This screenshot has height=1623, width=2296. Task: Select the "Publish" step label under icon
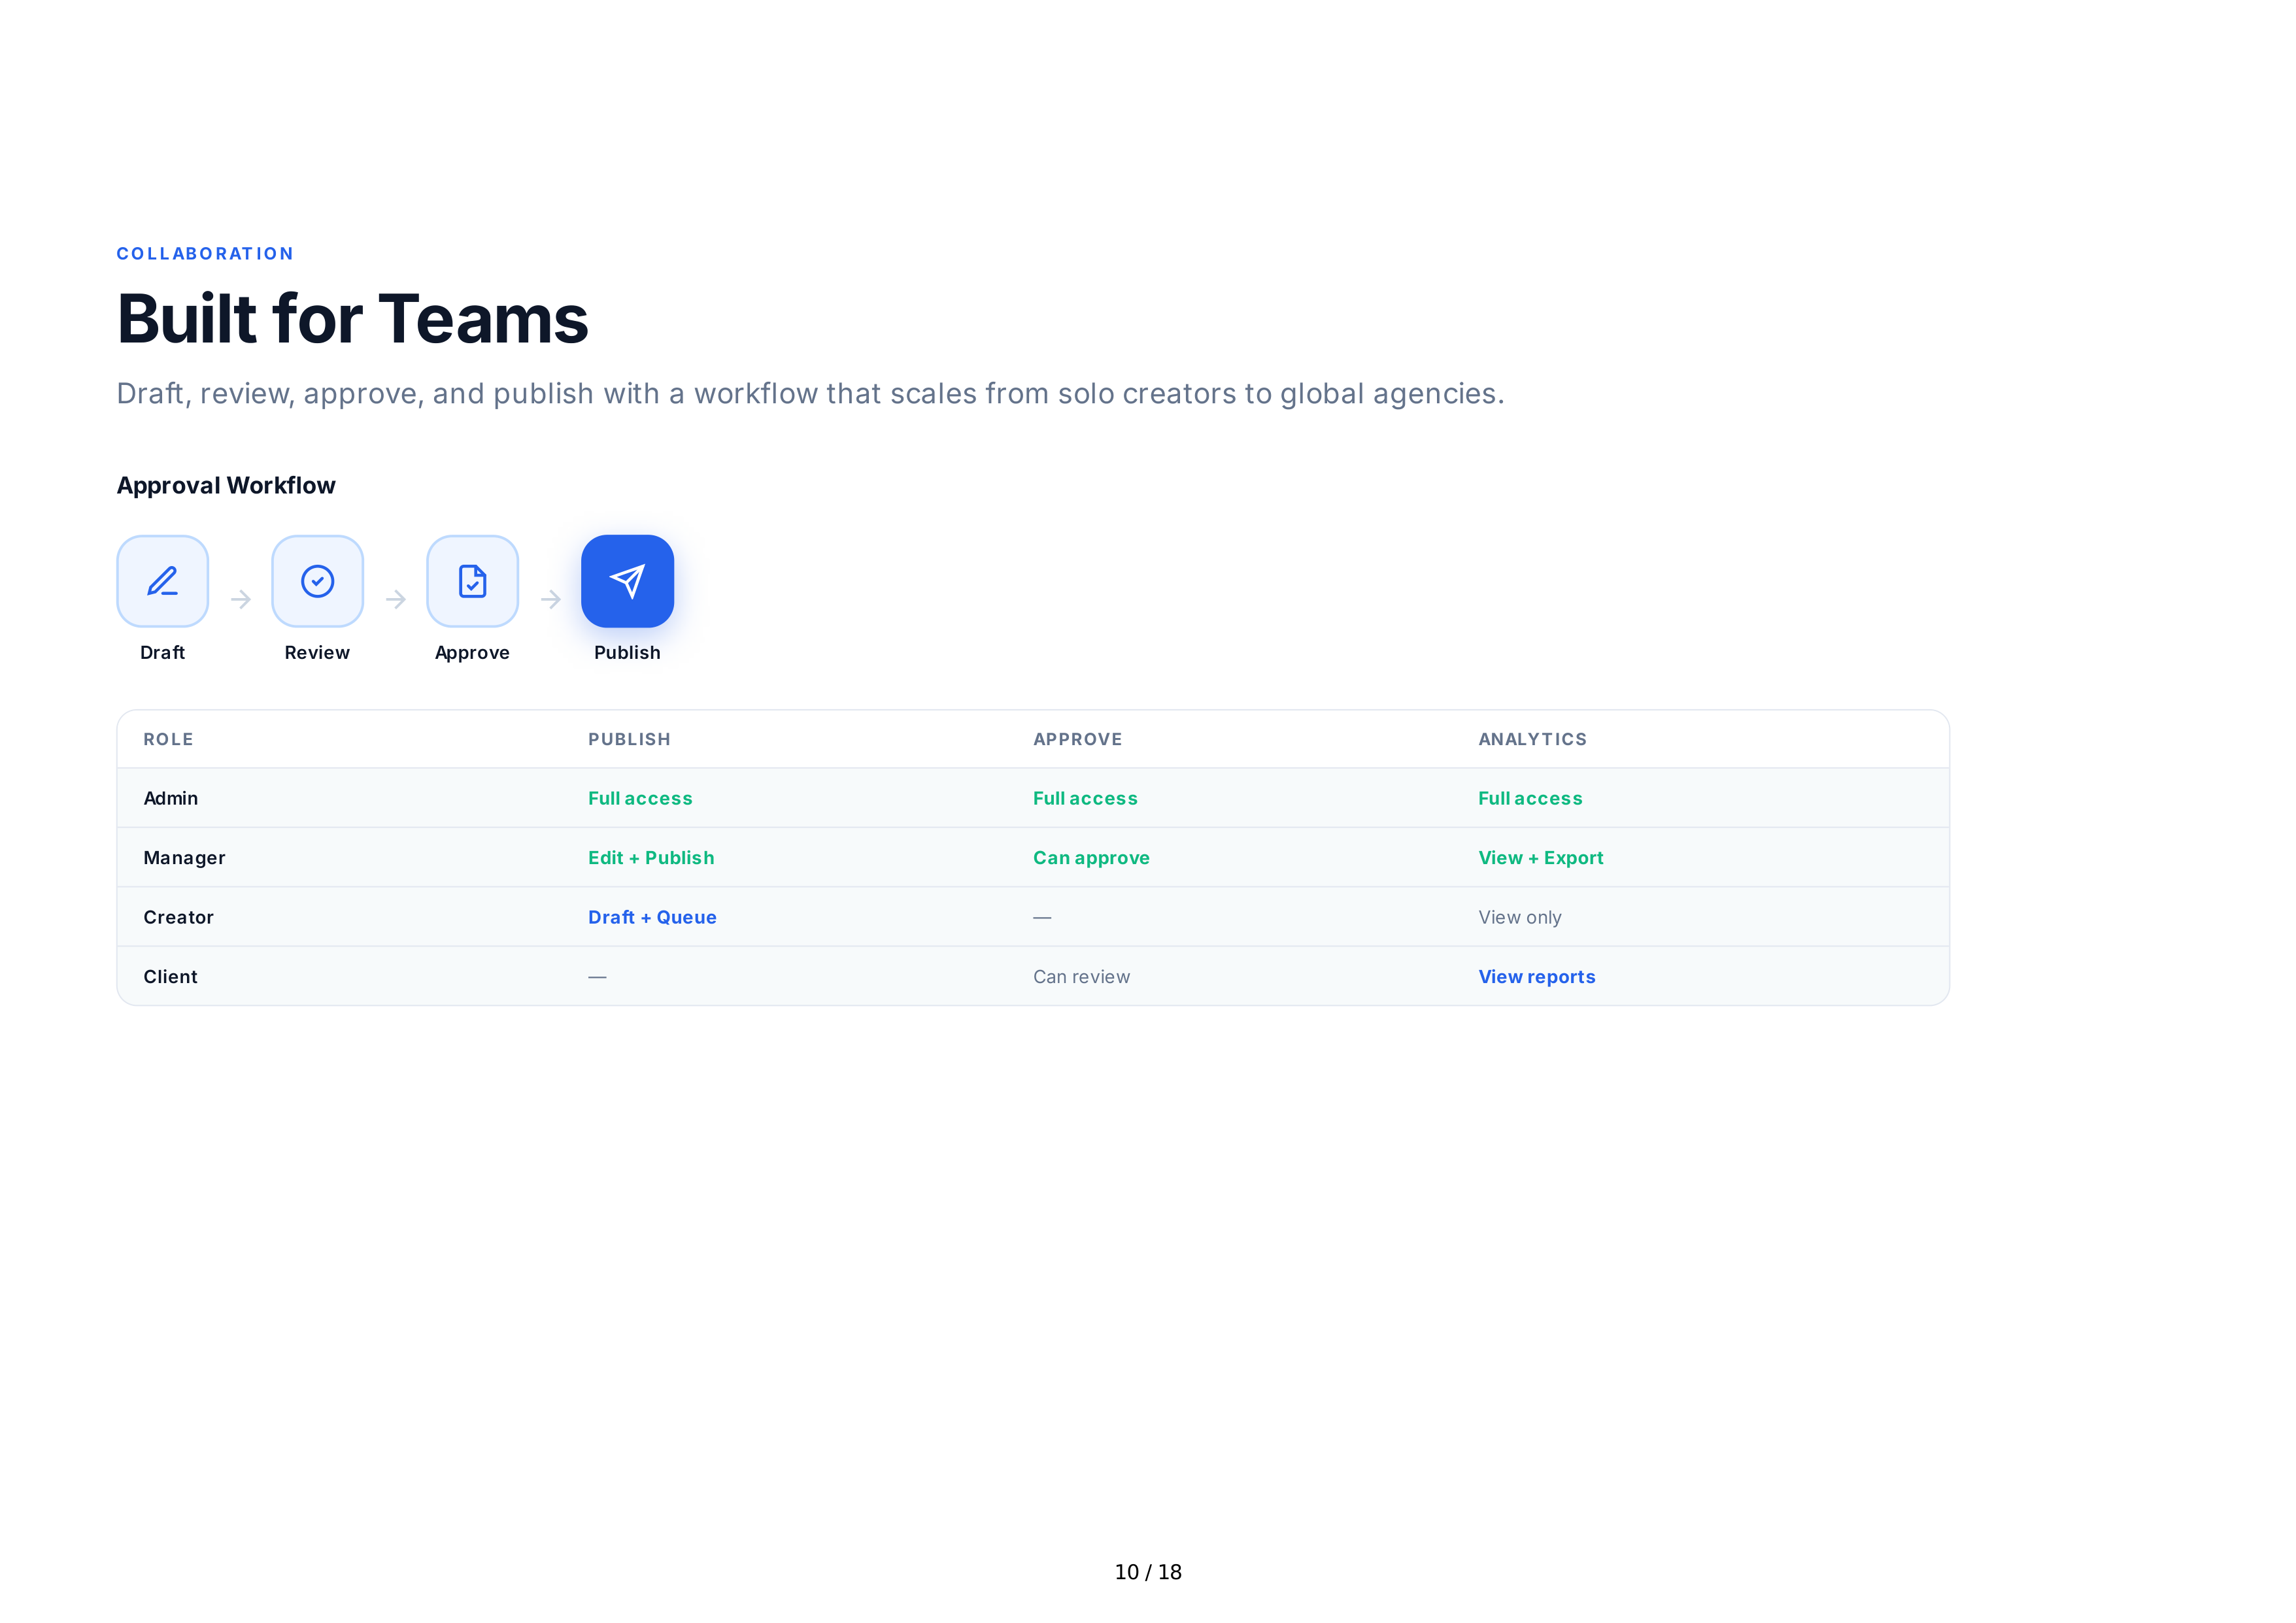click(627, 652)
